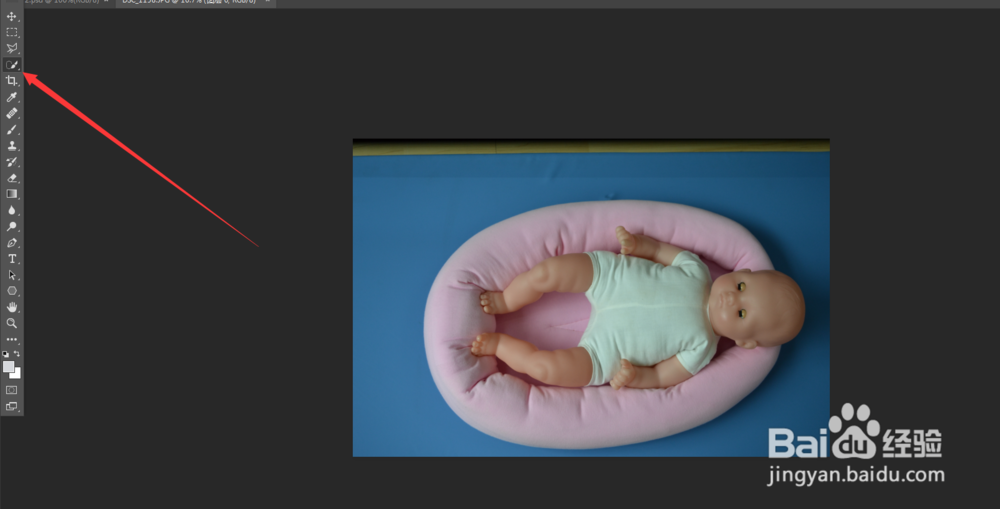Select the Pen tool
The image size is (1000, 509).
pyautogui.click(x=11, y=243)
